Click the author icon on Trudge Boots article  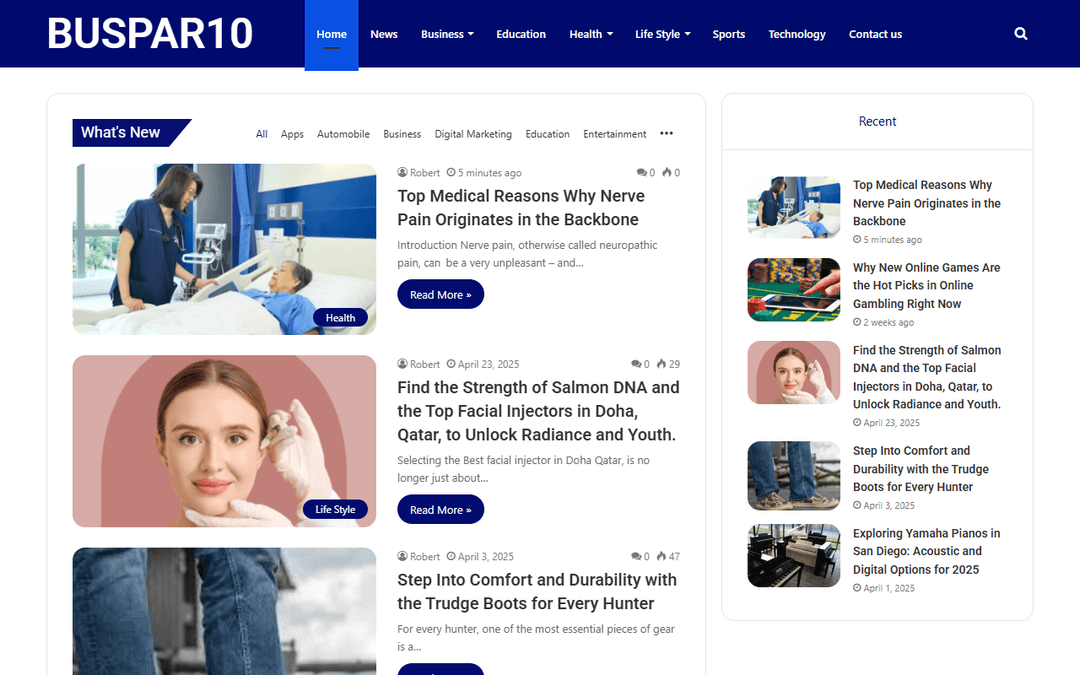[x=402, y=557]
